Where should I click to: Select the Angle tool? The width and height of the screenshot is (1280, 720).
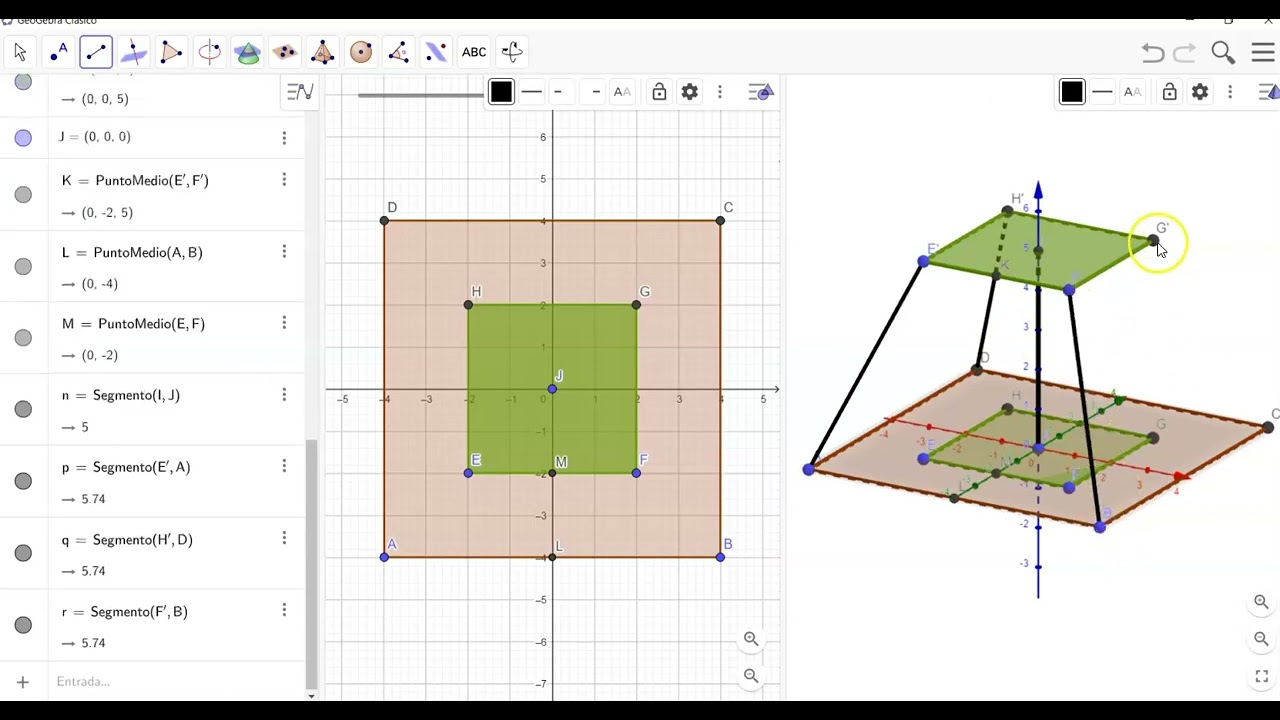click(399, 52)
